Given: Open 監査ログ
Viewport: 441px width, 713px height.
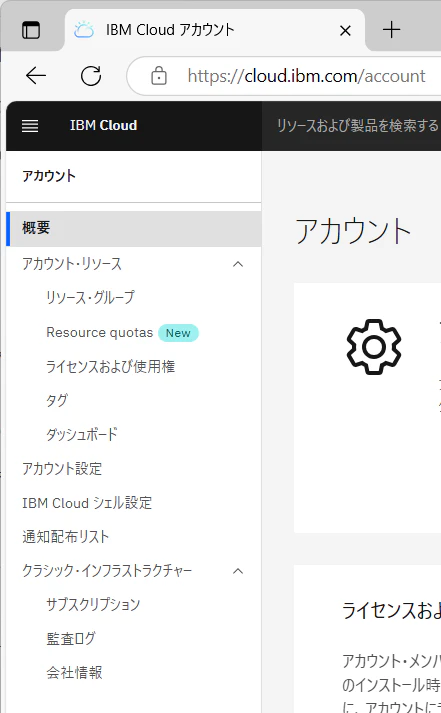Looking at the screenshot, I should pyautogui.click(x=71, y=639).
